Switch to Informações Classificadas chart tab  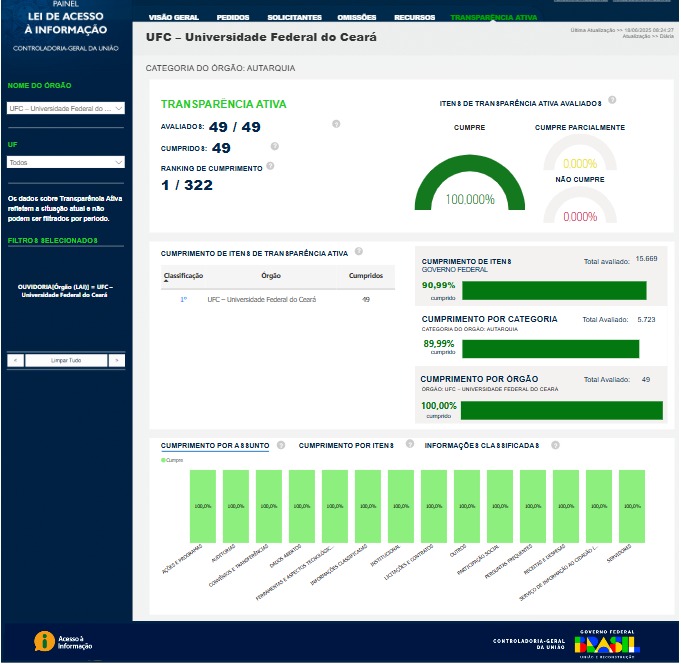[x=482, y=446]
